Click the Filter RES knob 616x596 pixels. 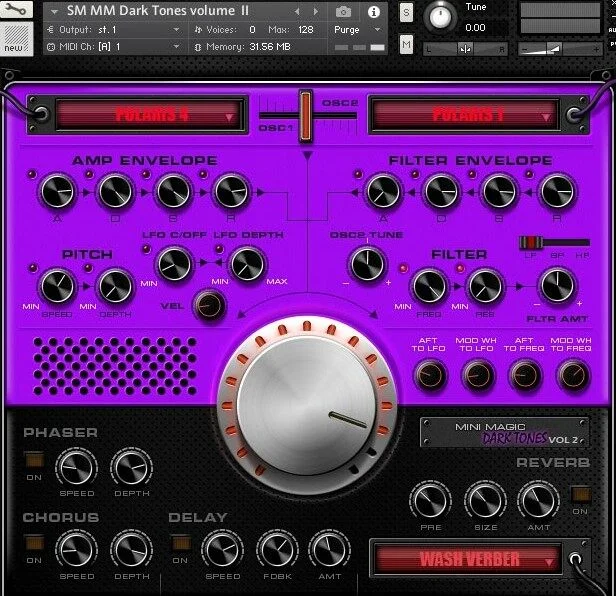click(x=485, y=286)
